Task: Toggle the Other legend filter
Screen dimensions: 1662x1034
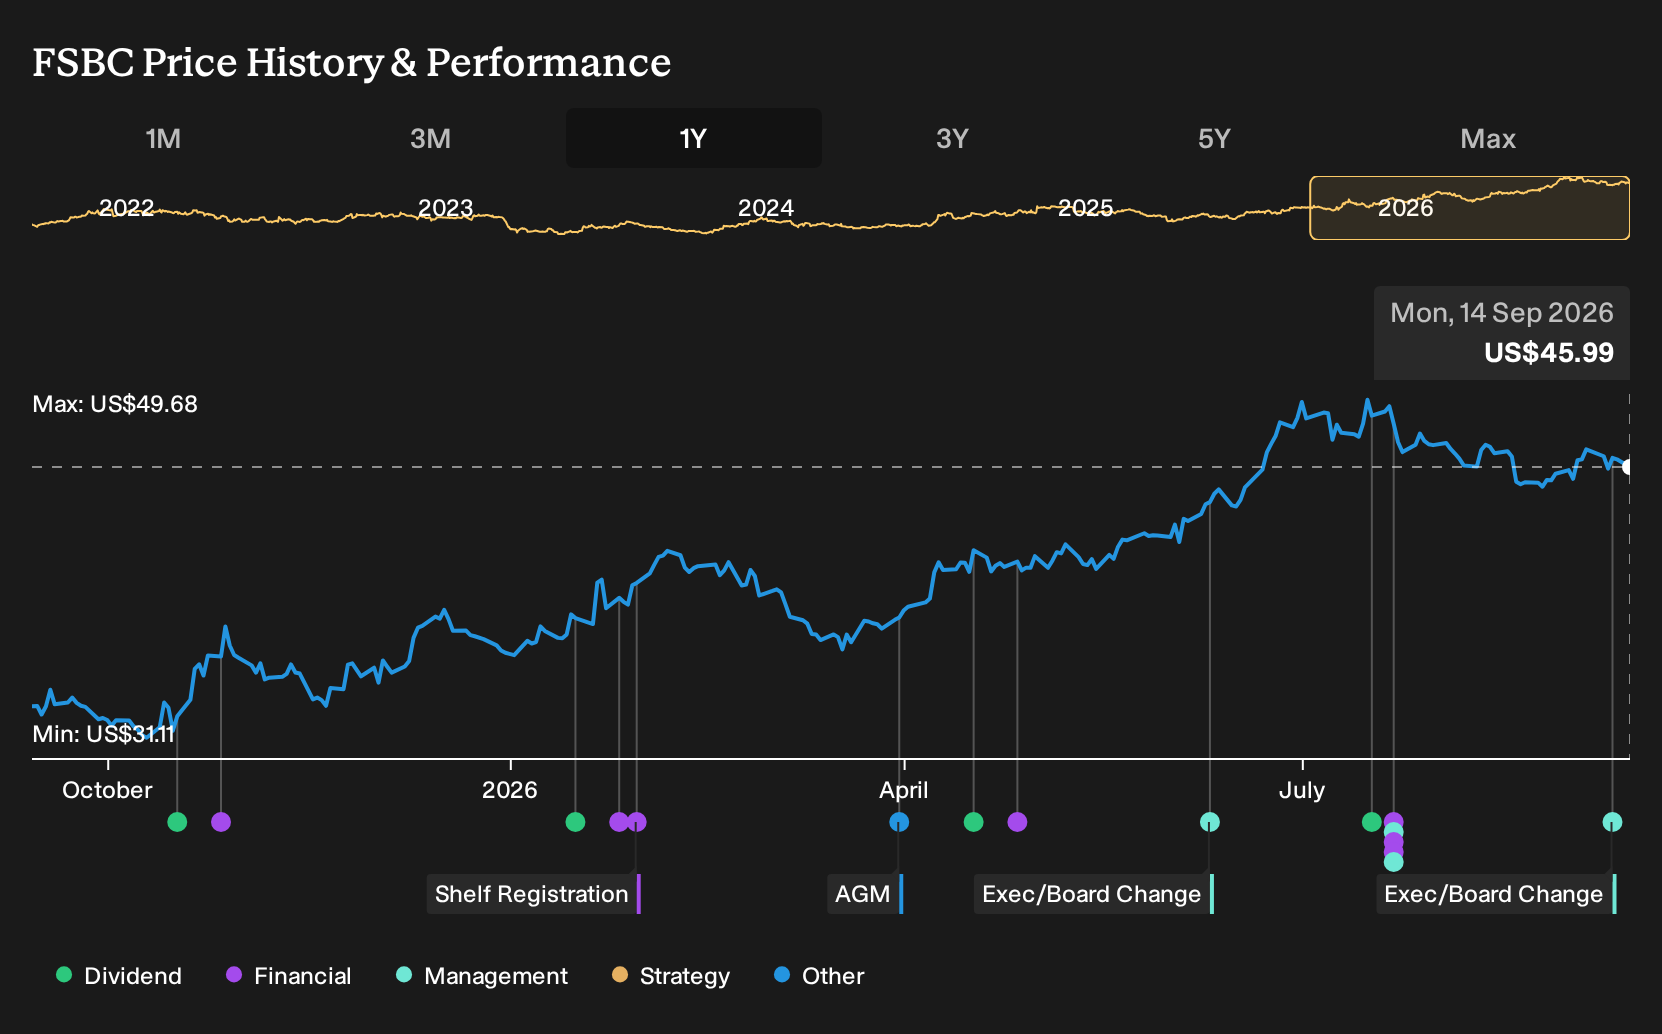Action: [819, 976]
